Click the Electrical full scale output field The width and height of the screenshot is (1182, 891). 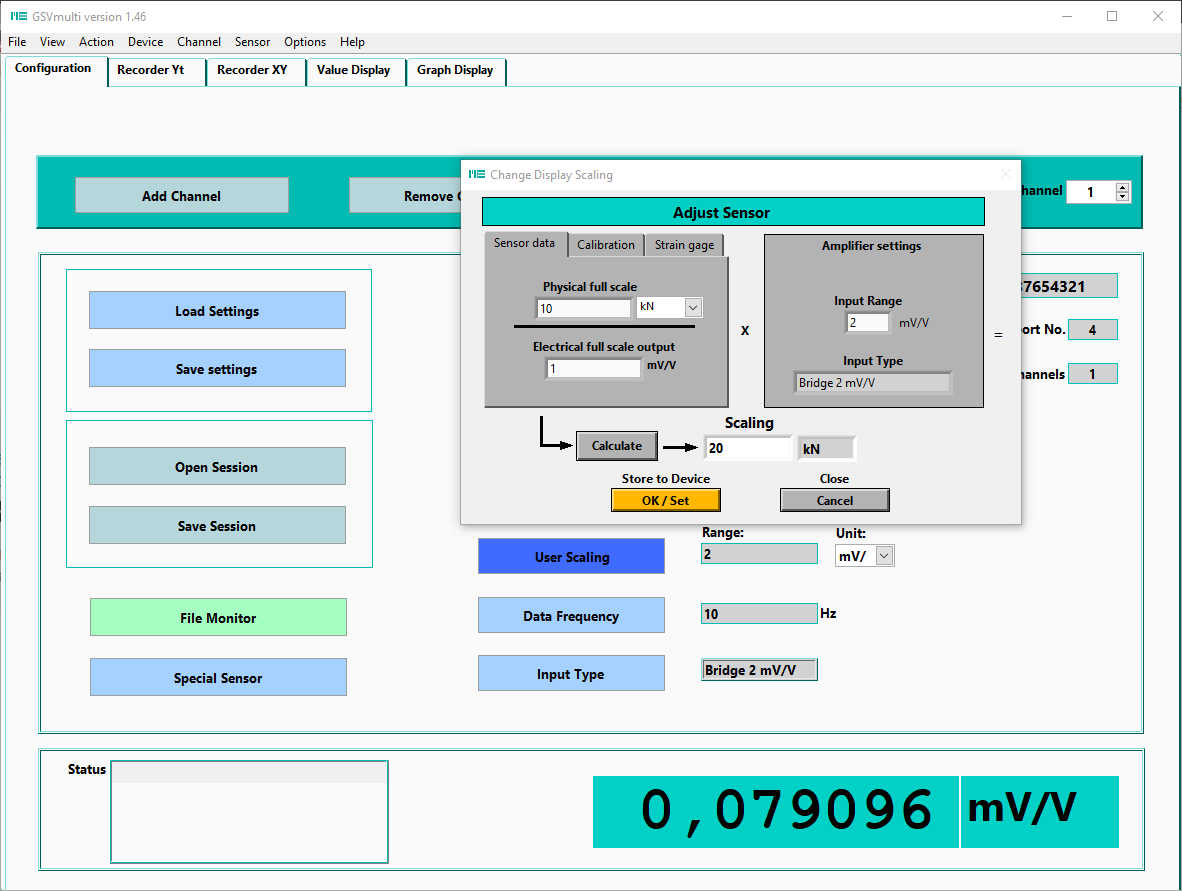point(593,368)
